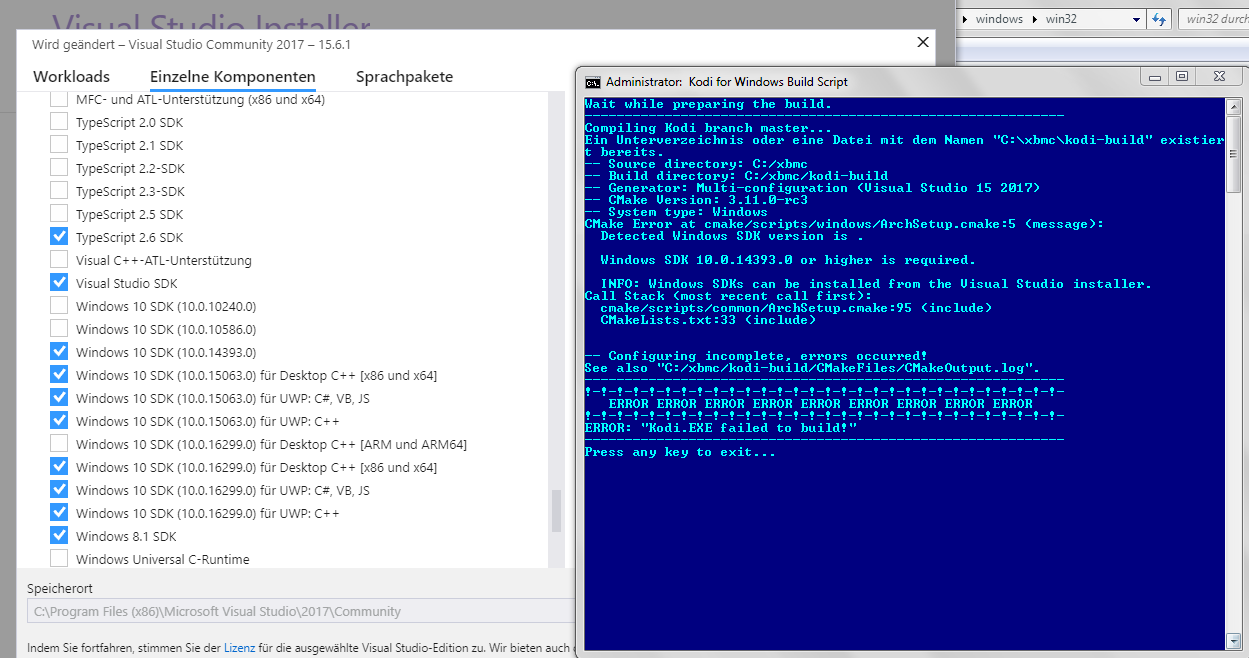Refresh the Explorer folder view
This screenshot has height=658, width=1249.
point(1159,19)
